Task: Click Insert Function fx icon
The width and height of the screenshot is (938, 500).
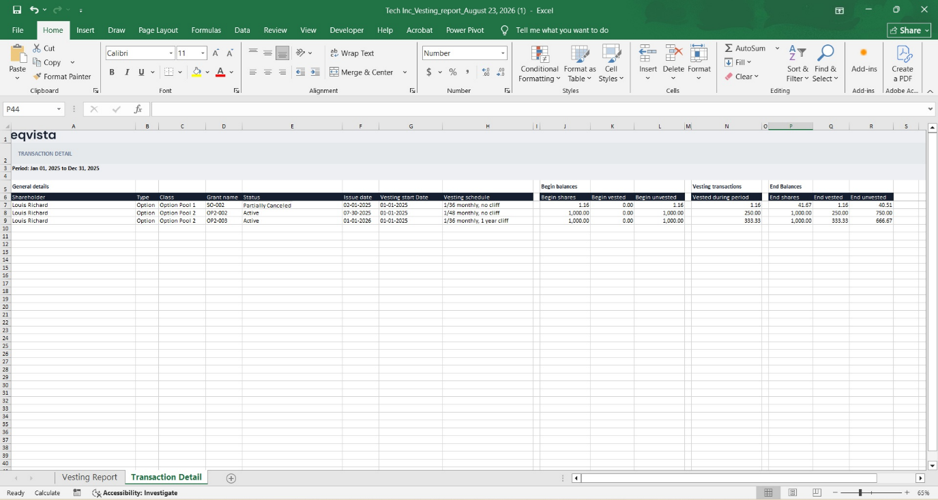Action: (138, 109)
